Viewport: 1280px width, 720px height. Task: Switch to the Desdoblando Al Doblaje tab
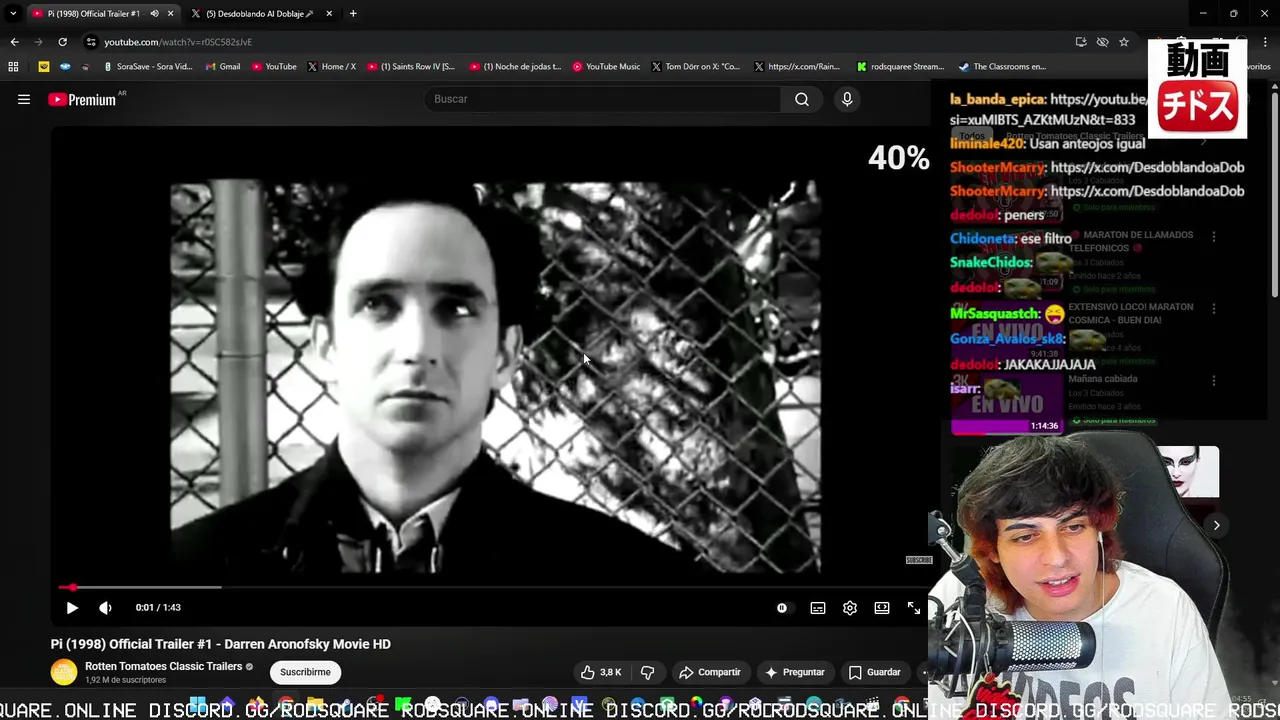[260, 13]
